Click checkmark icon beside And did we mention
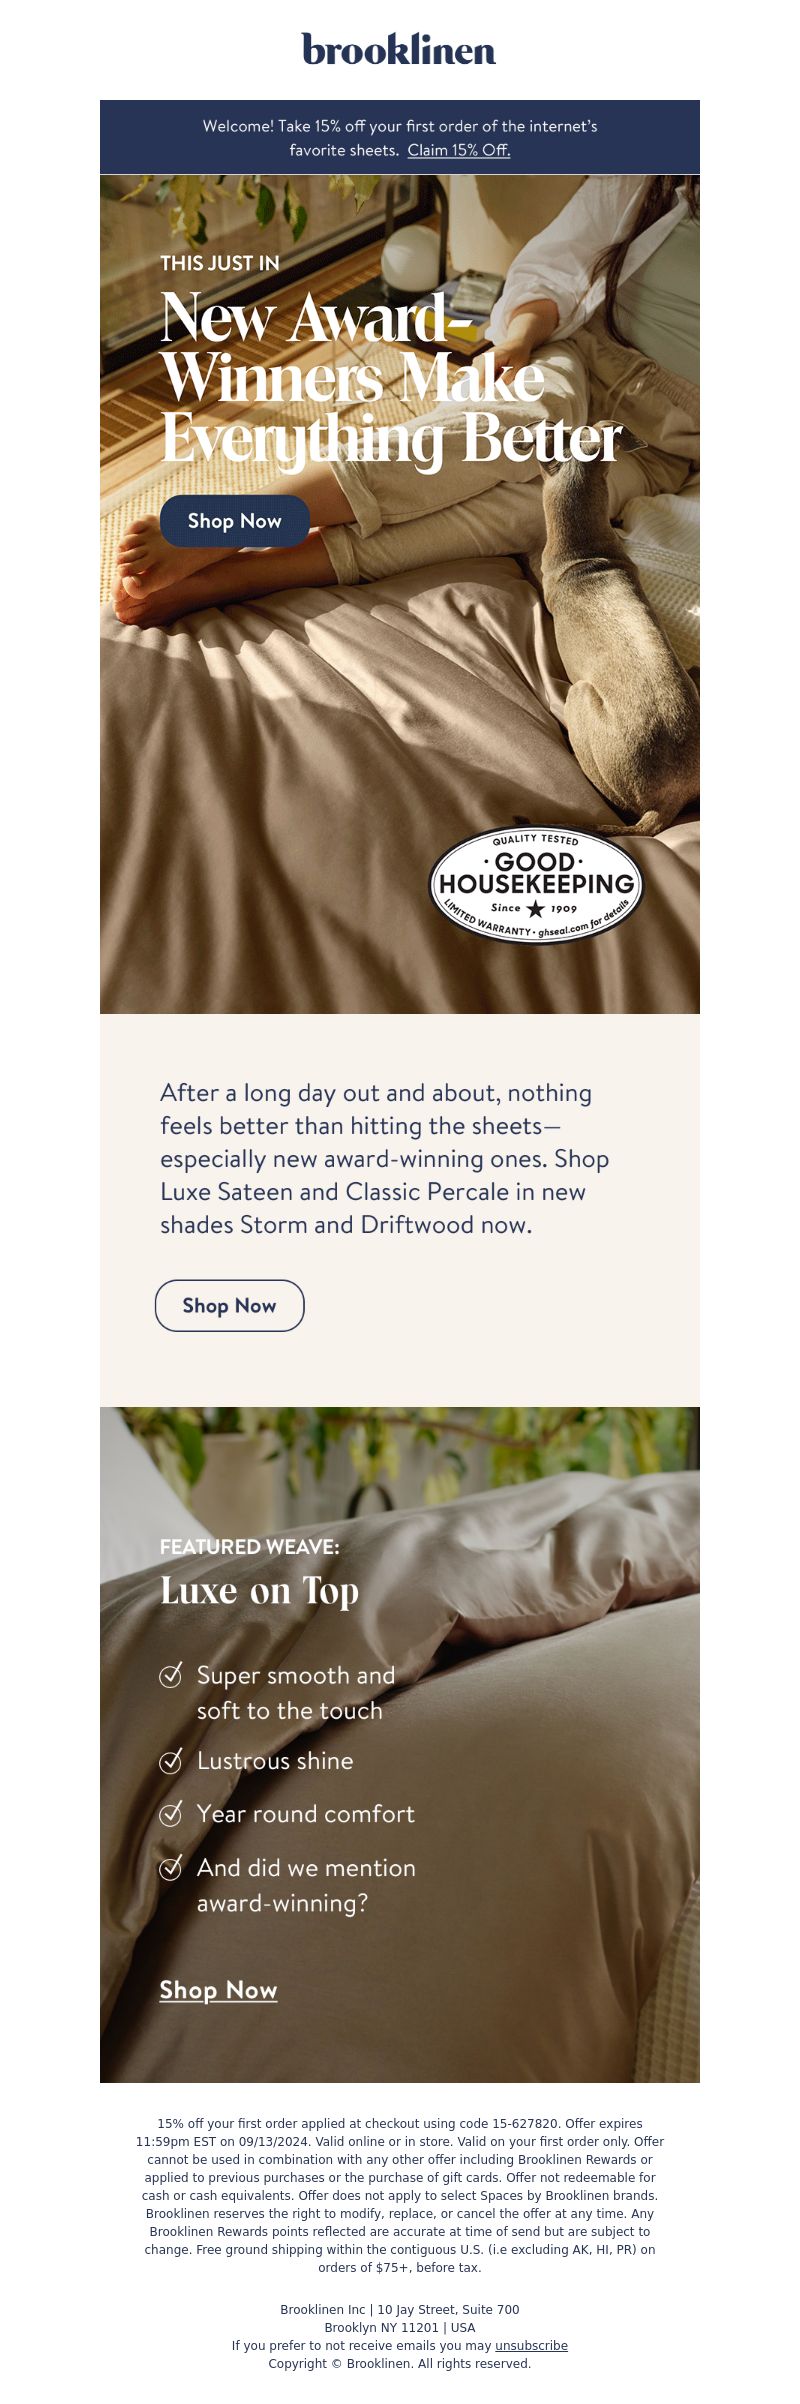Screen dimensions: 800x2404 pos(171,1867)
